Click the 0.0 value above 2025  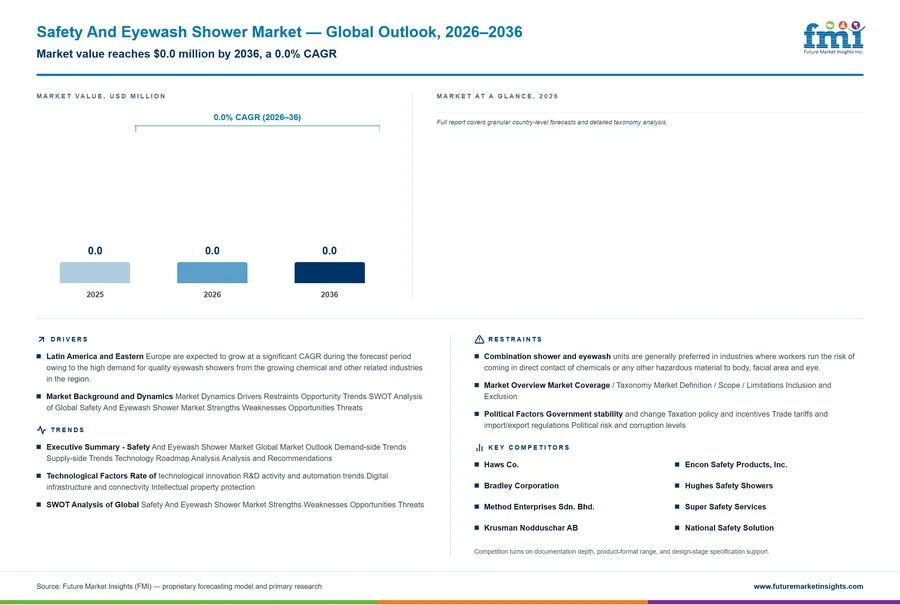click(95, 251)
